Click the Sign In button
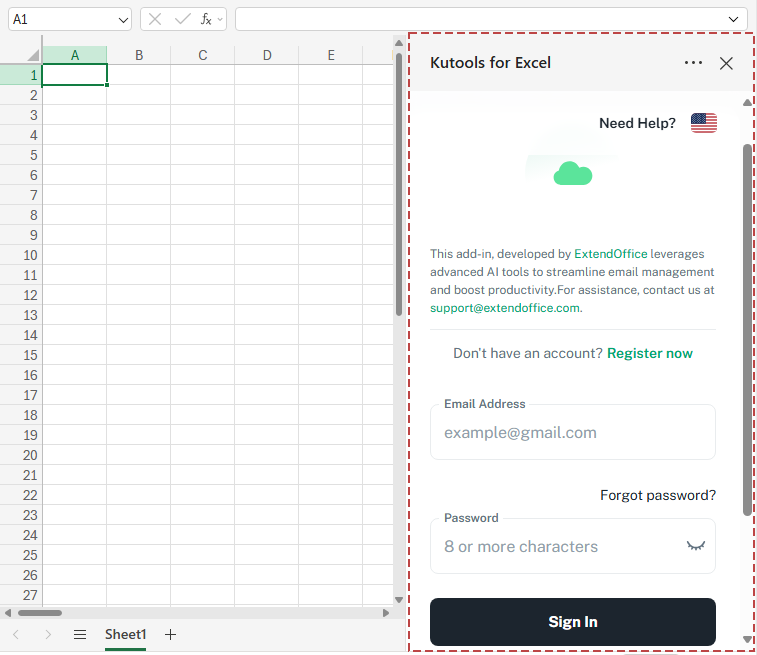Screen dimensions: 757x655 [x=573, y=622]
